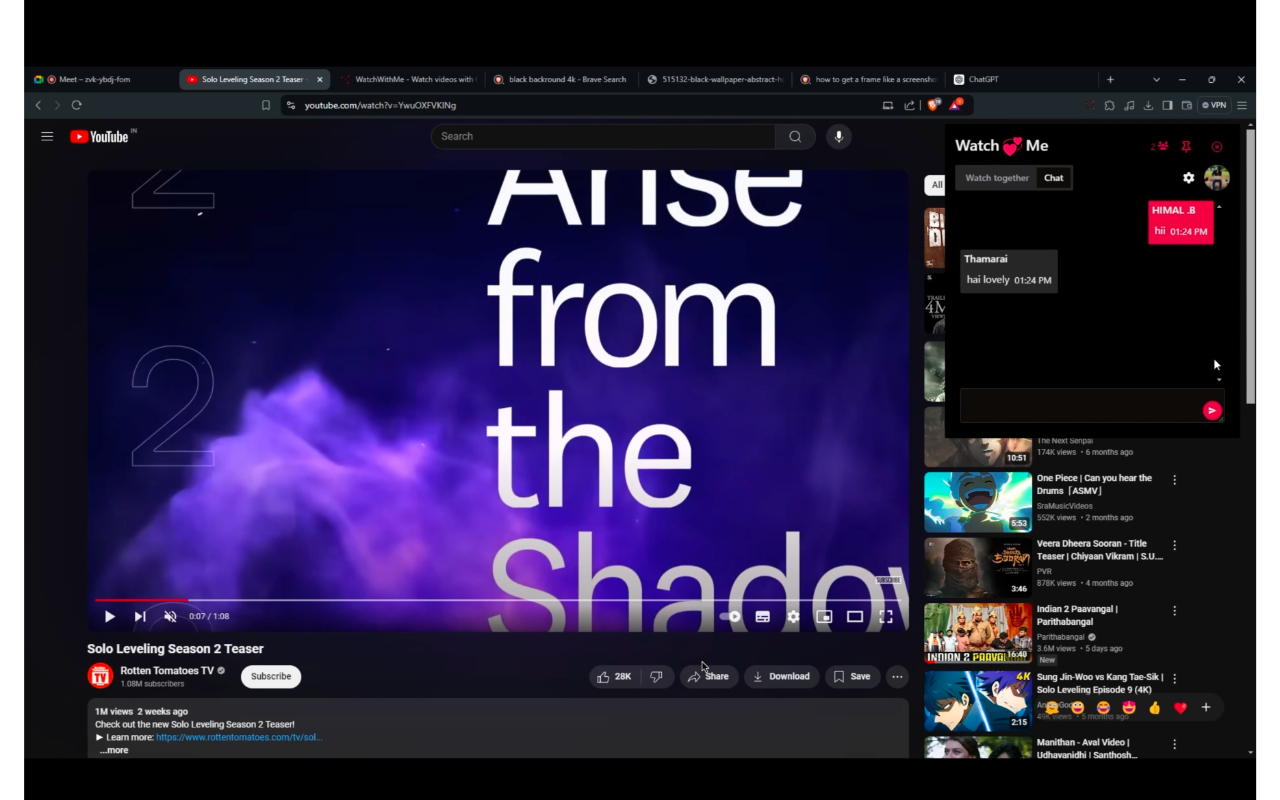Switch to the WatchWithMe browser tab
The height and width of the screenshot is (800, 1280).
click(408, 80)
